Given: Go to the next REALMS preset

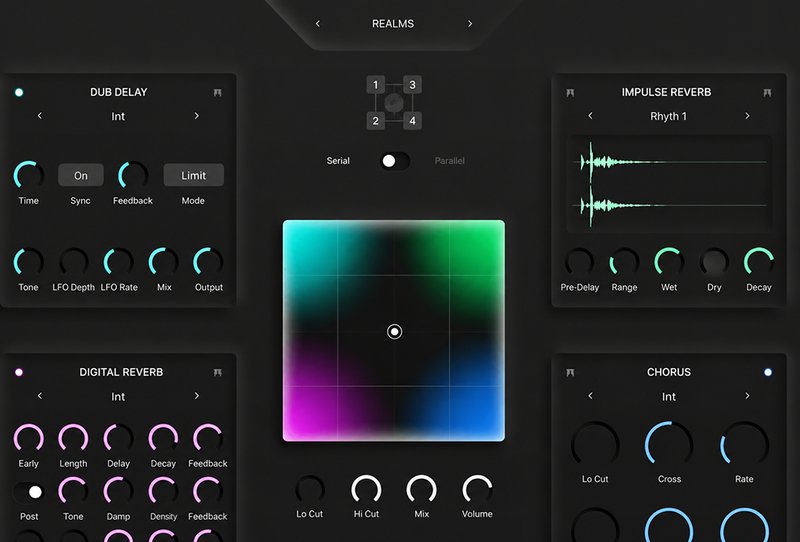Looking at the screenshot, I should [x=470, y=23].
